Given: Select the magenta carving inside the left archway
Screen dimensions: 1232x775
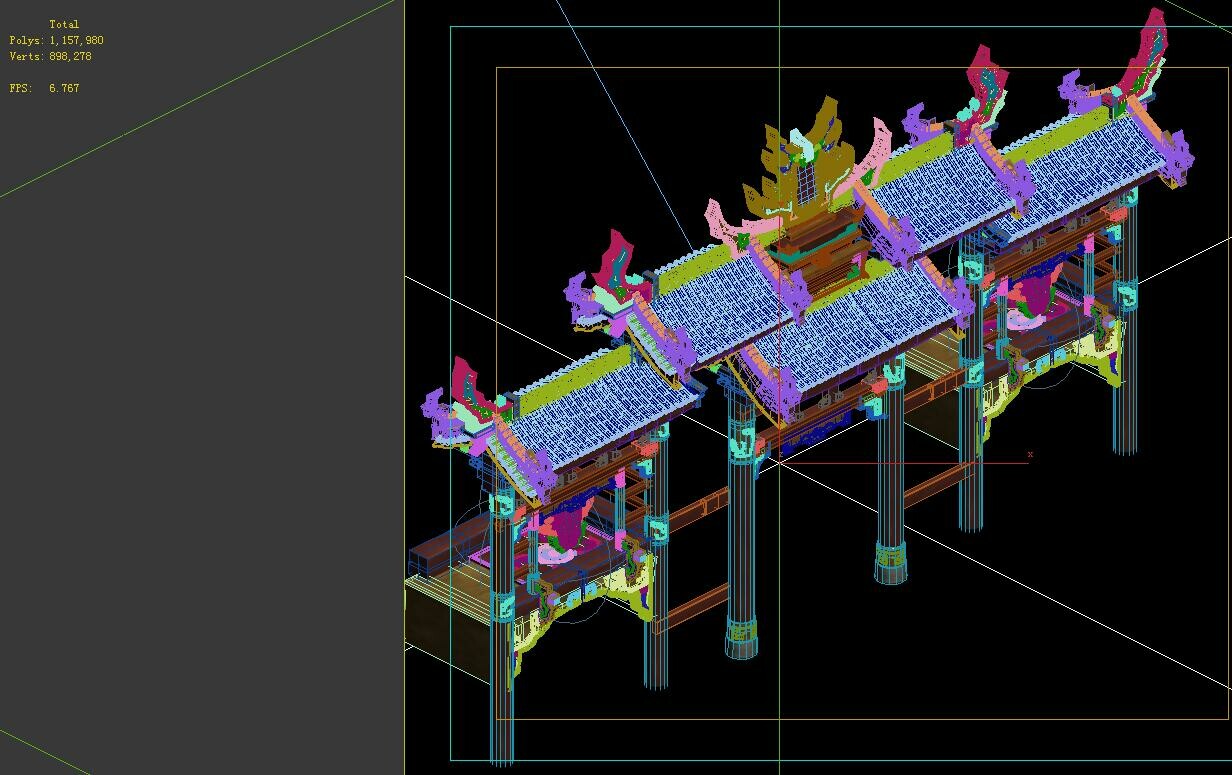Looking at the screenshot, I should pyautogui.click(x=565, y=530).
